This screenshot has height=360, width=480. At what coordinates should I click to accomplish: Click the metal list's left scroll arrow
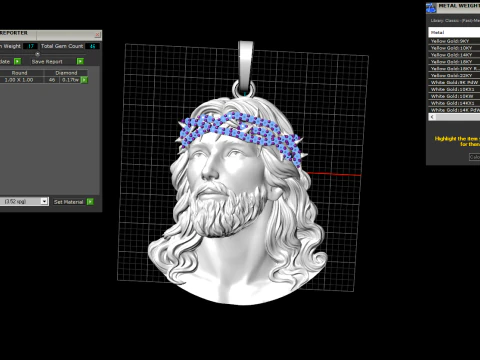click(x=432, y=117)
